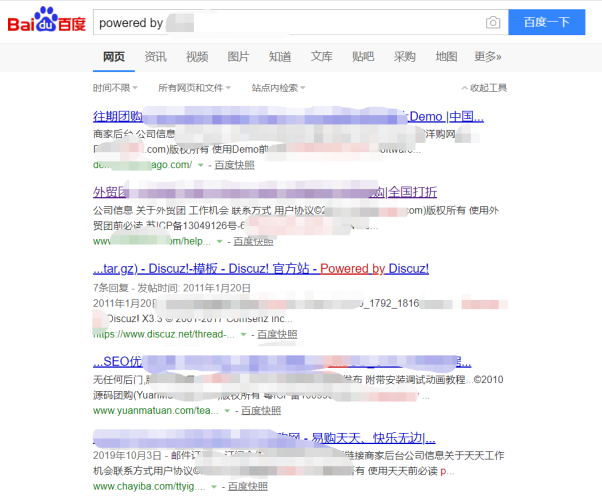The width and height of the screenshot is (602, 497).
Task: Click the 百度一下 search button
Action: [x=546, y=22]
